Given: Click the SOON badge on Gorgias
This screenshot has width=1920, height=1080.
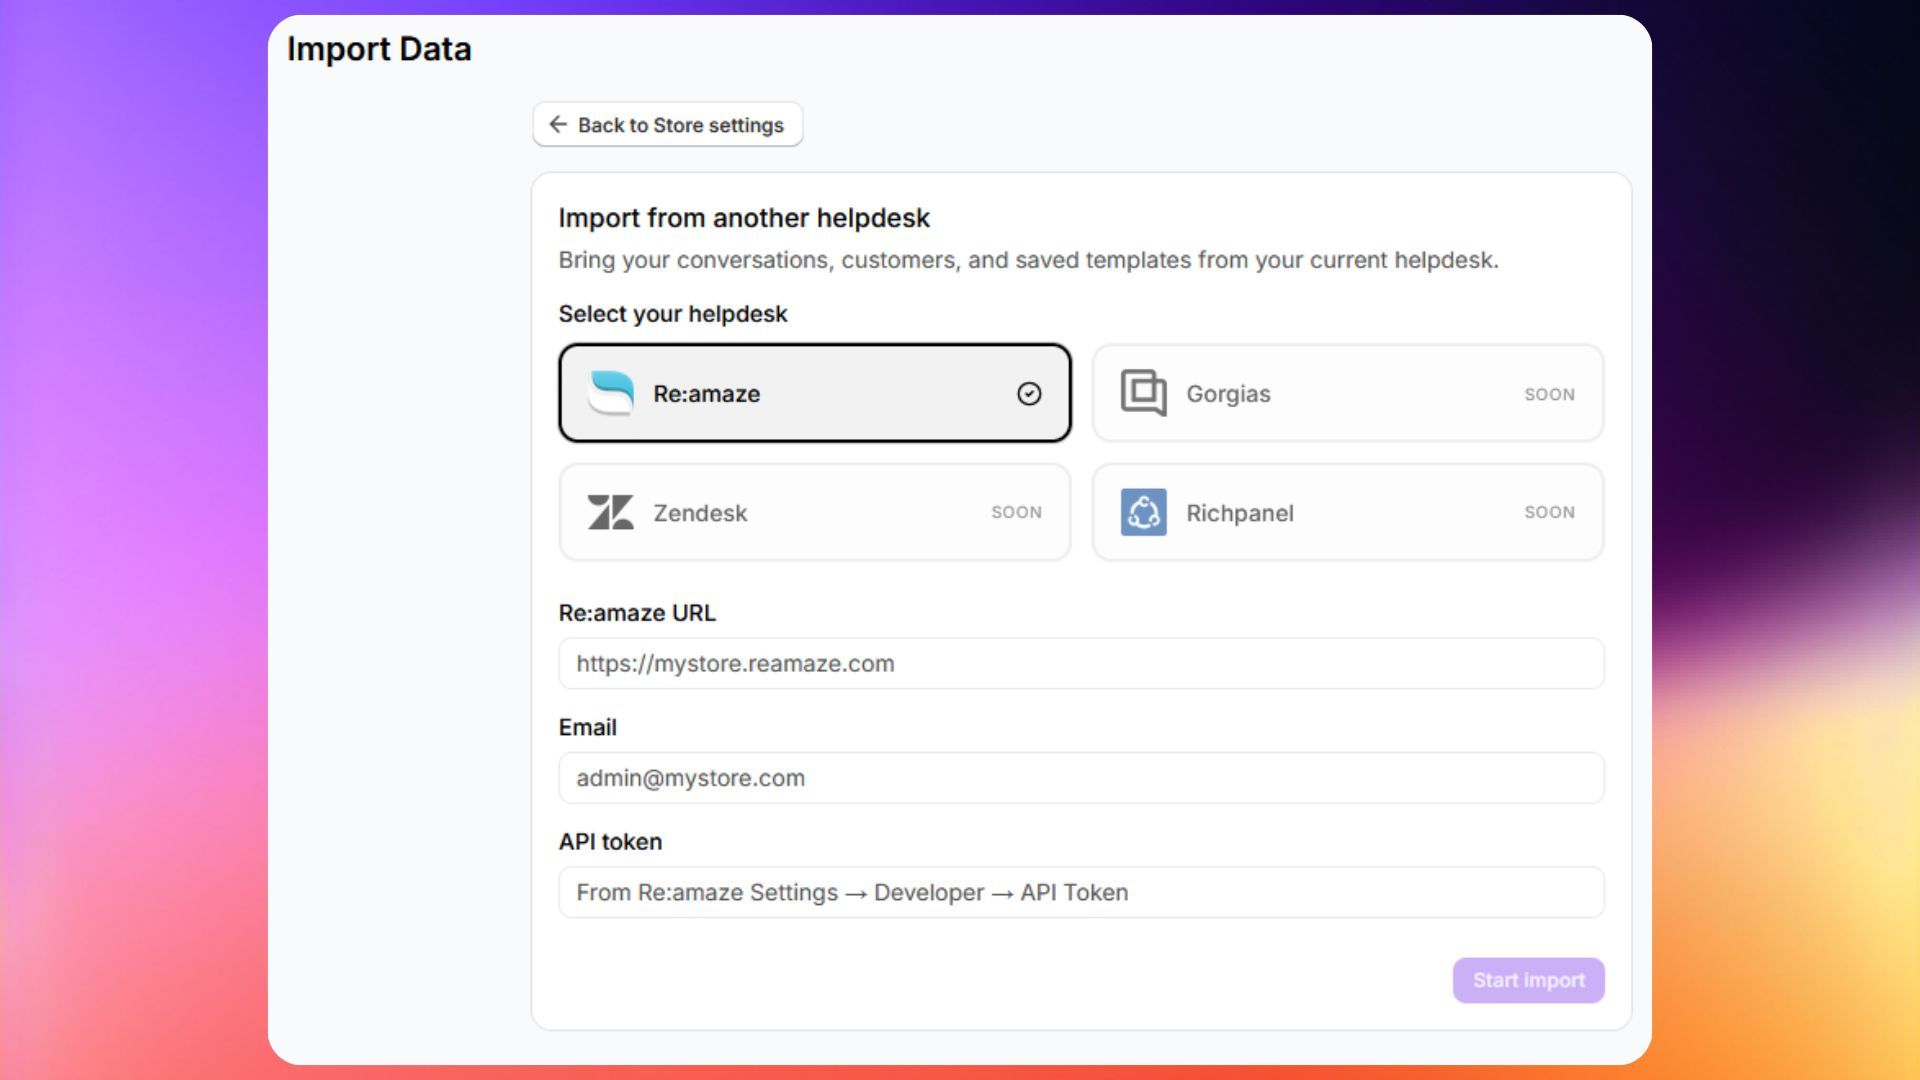Looking at the screenshot, I should [x=1549, y=394].
